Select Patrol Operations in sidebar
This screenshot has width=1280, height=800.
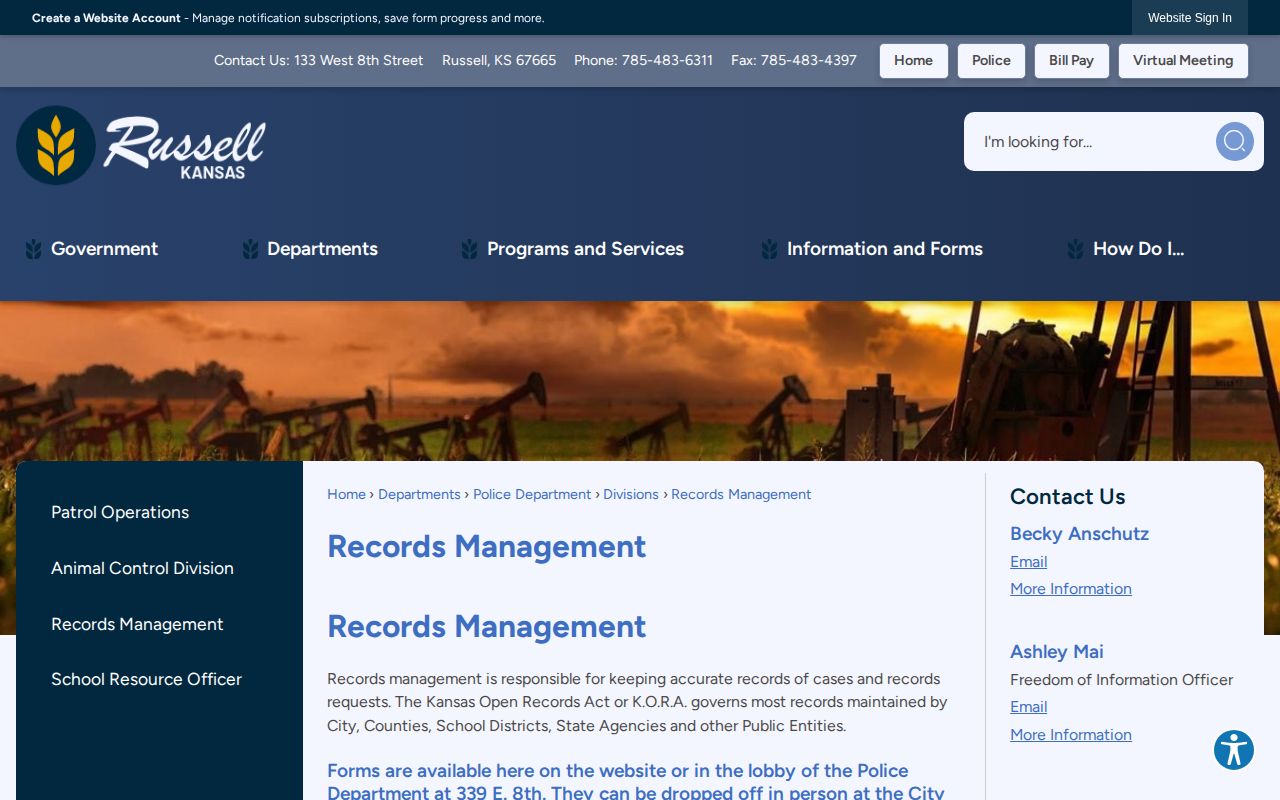coord(120,512)
